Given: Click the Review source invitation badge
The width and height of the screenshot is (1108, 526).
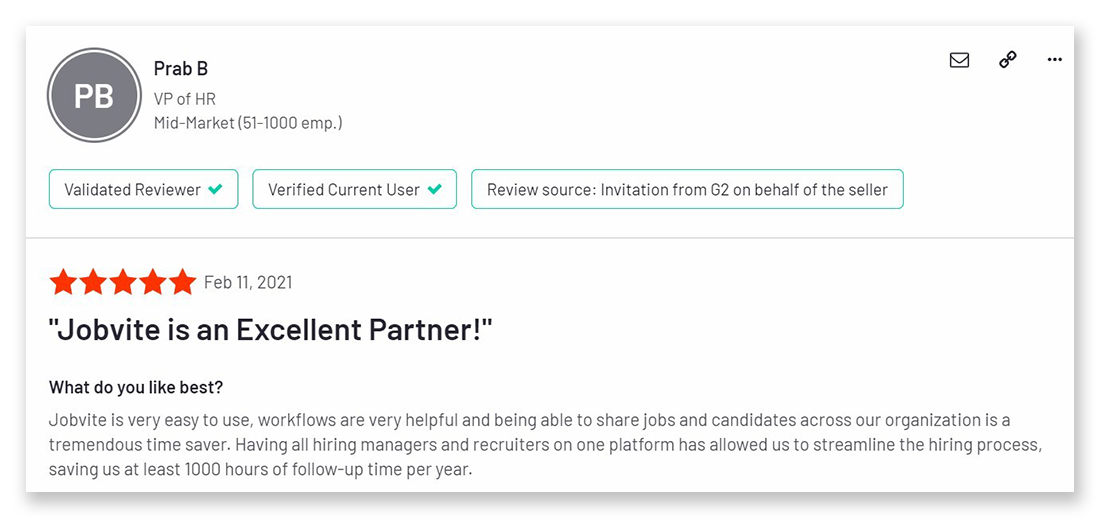Looking at the screenshot, I should coord(687,189).
